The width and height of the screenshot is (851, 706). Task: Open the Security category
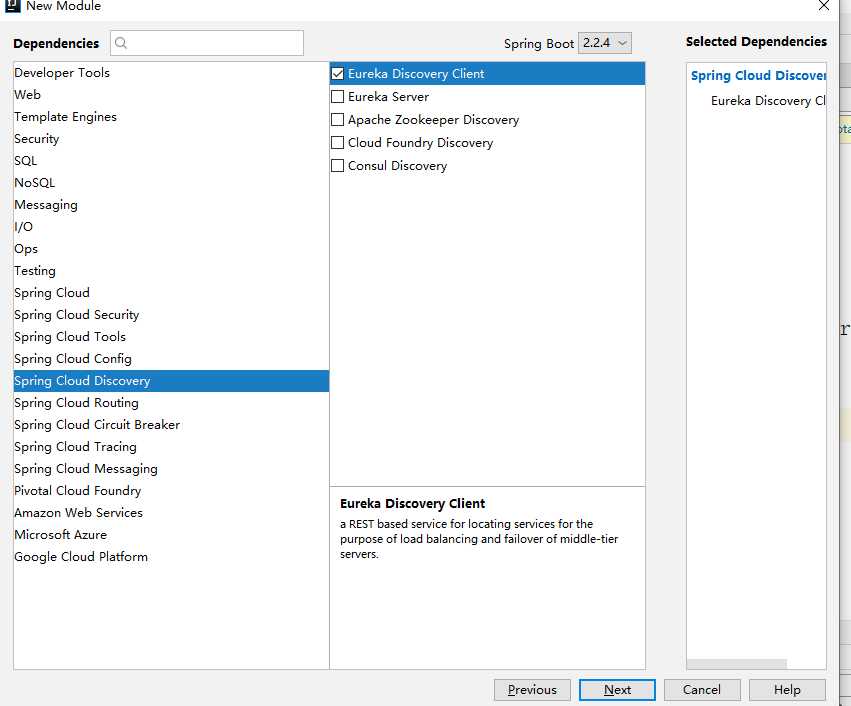pyautogui.click(x=171, y=139)
